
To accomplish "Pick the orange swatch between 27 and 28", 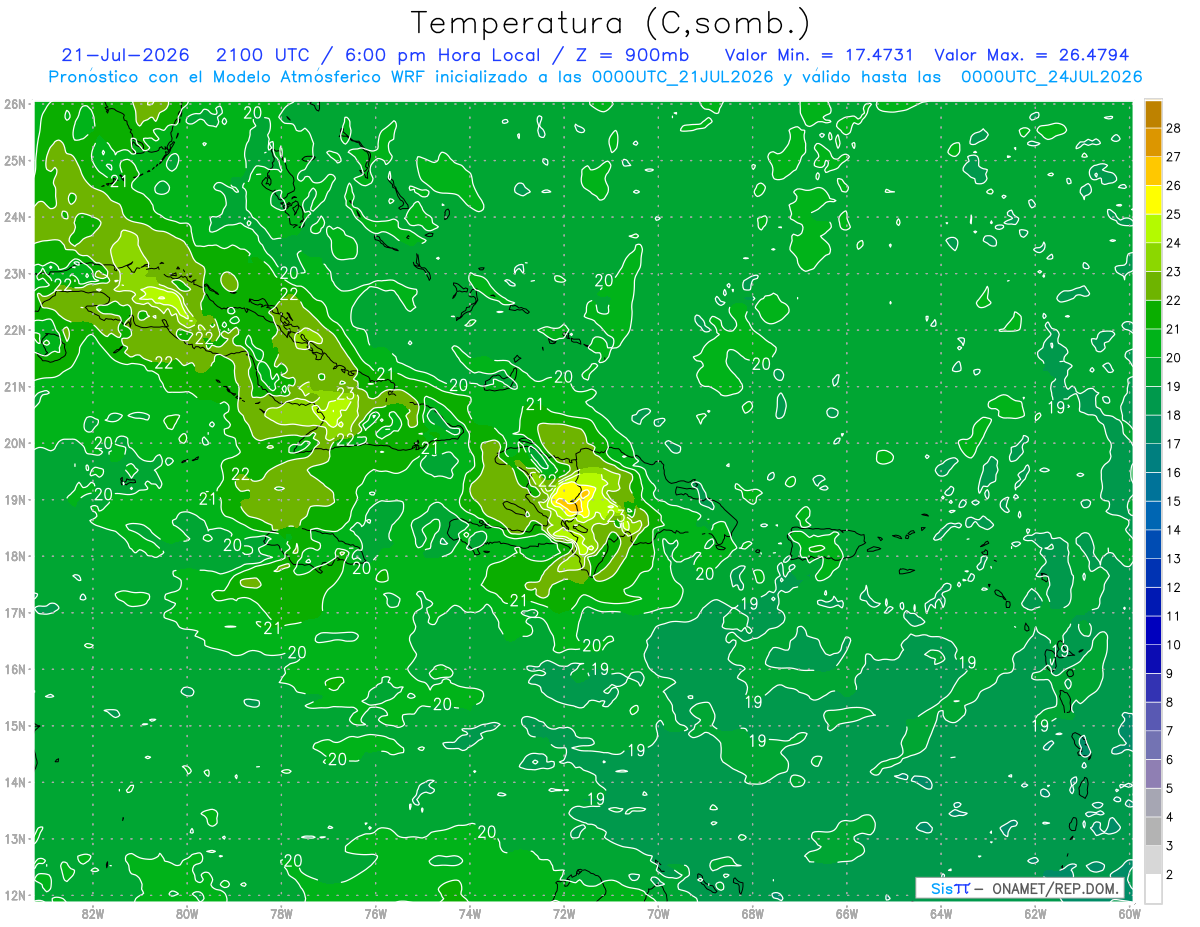I will click(x=1153, y=142).
